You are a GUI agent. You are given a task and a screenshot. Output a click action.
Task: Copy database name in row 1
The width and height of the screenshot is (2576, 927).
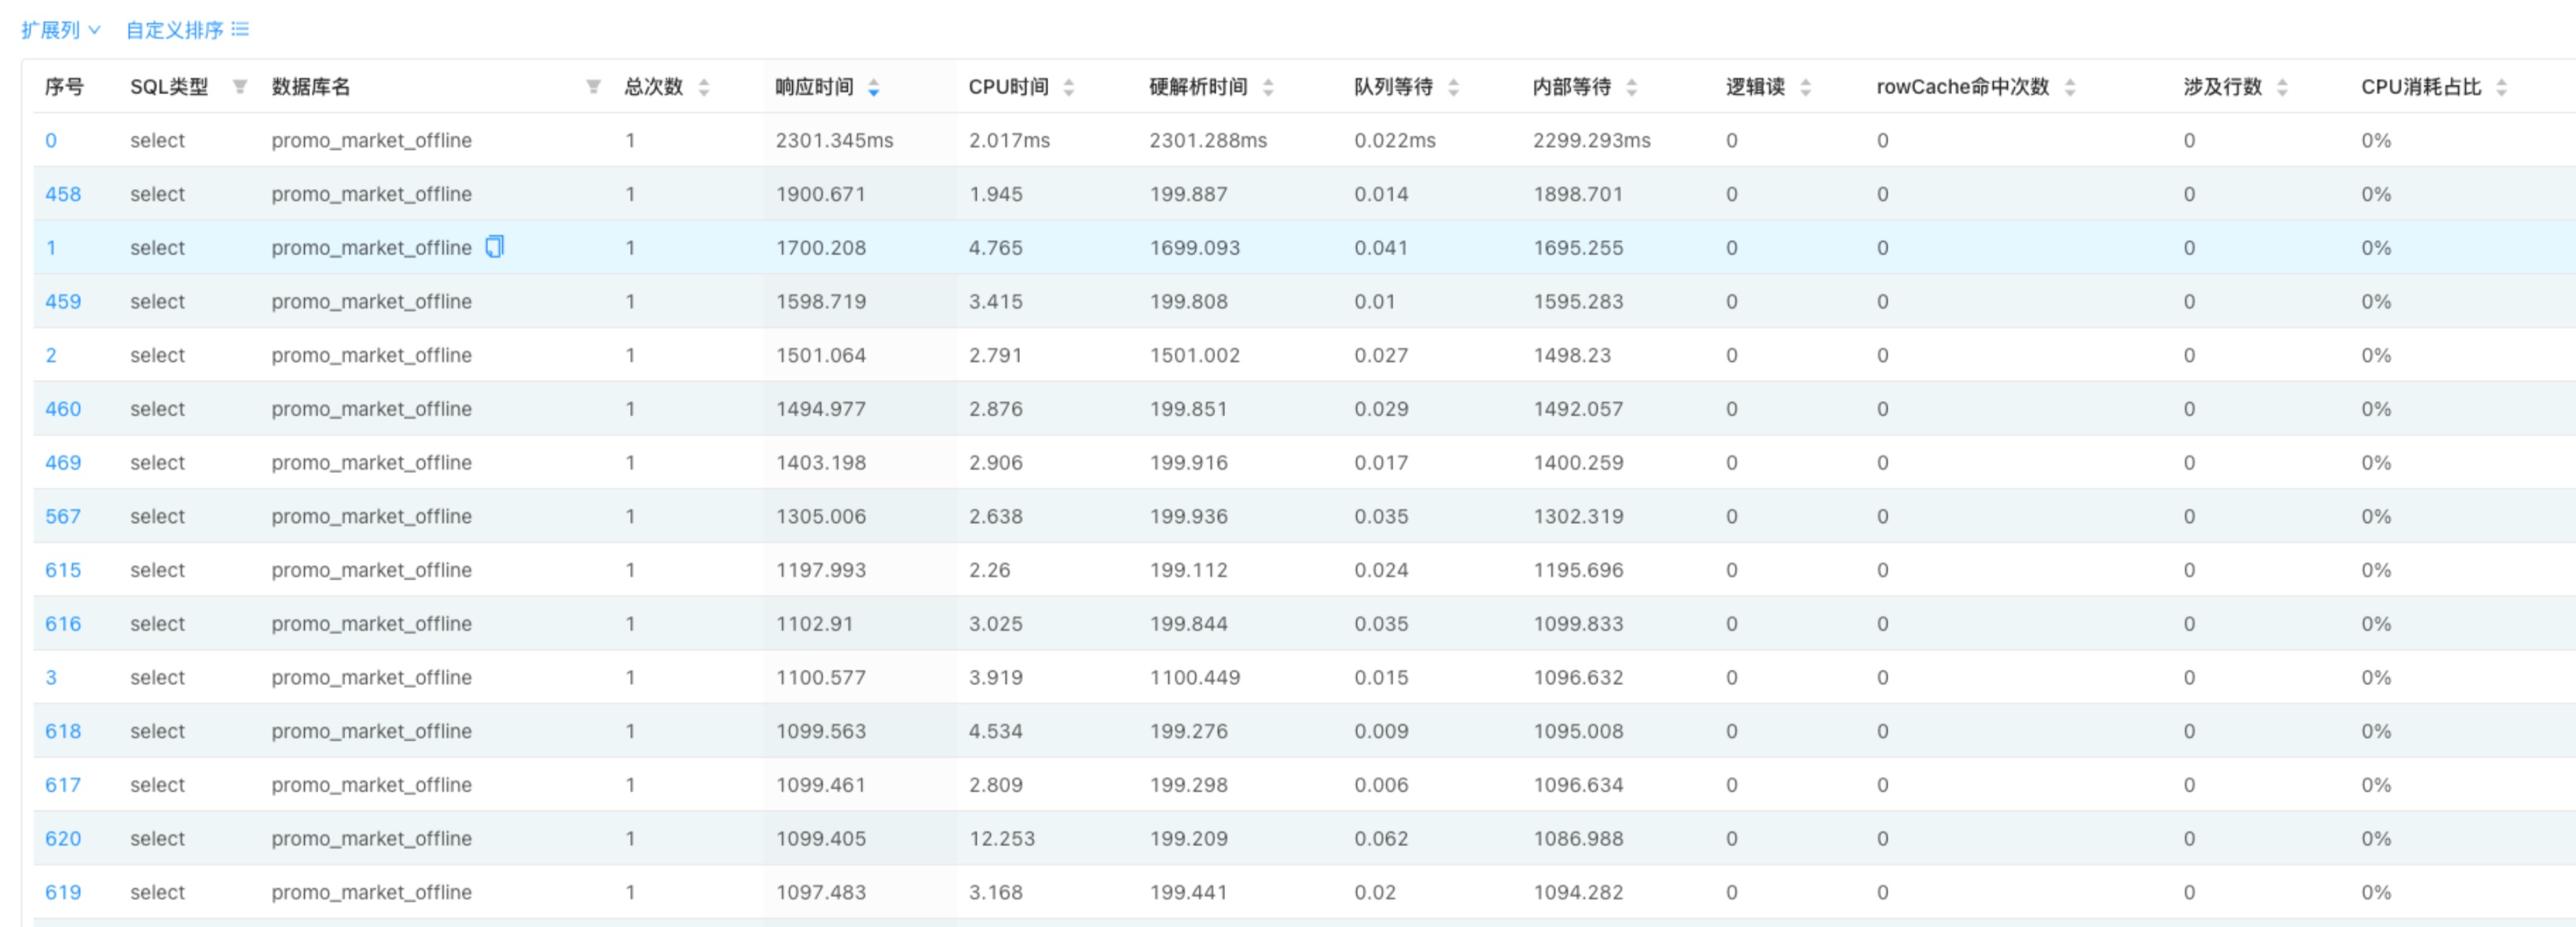495,246
